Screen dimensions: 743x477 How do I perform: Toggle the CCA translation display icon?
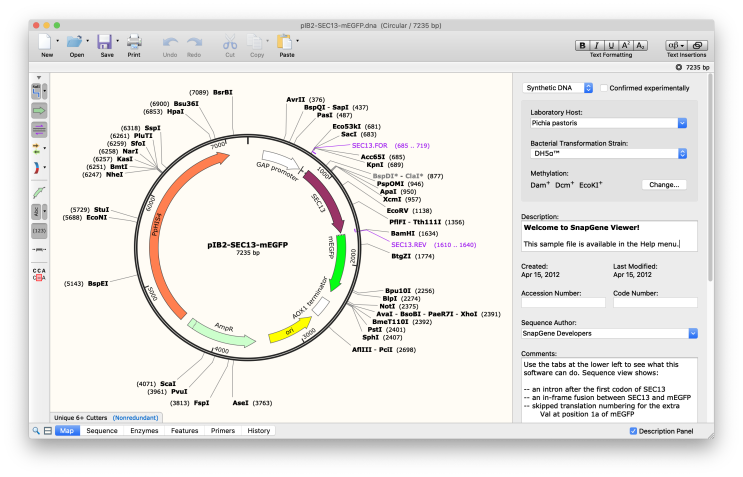pyautogui.click(x=39, y=272)
